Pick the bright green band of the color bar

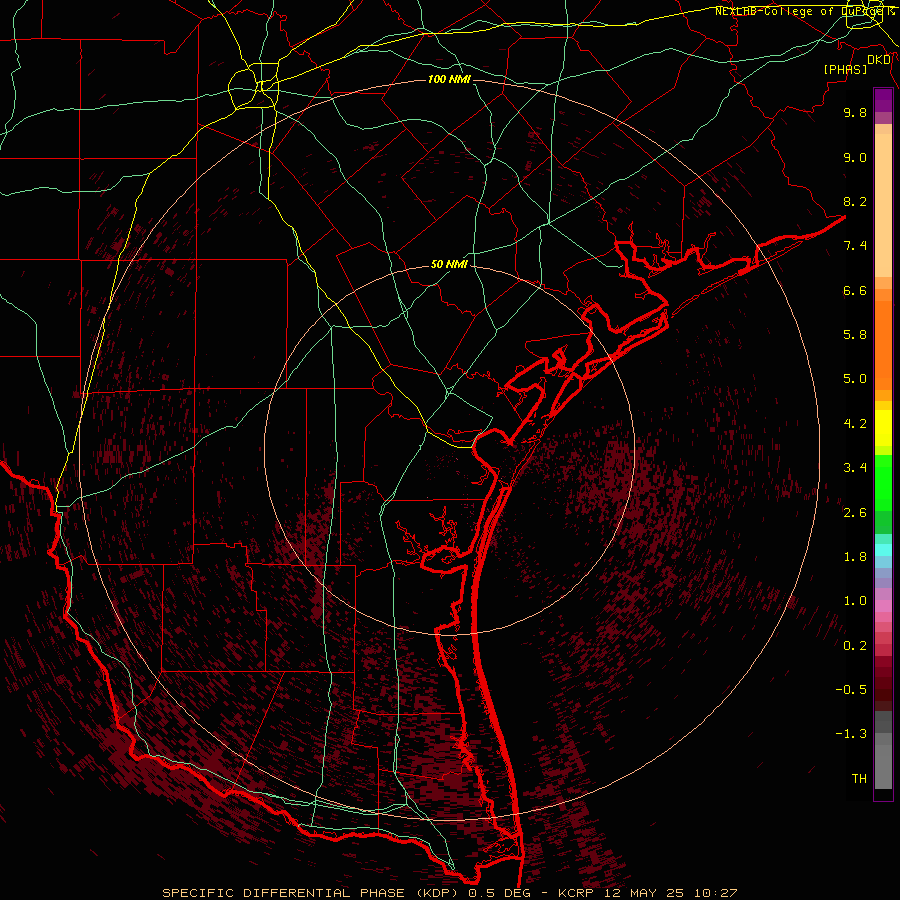click(x=883, y=482)
